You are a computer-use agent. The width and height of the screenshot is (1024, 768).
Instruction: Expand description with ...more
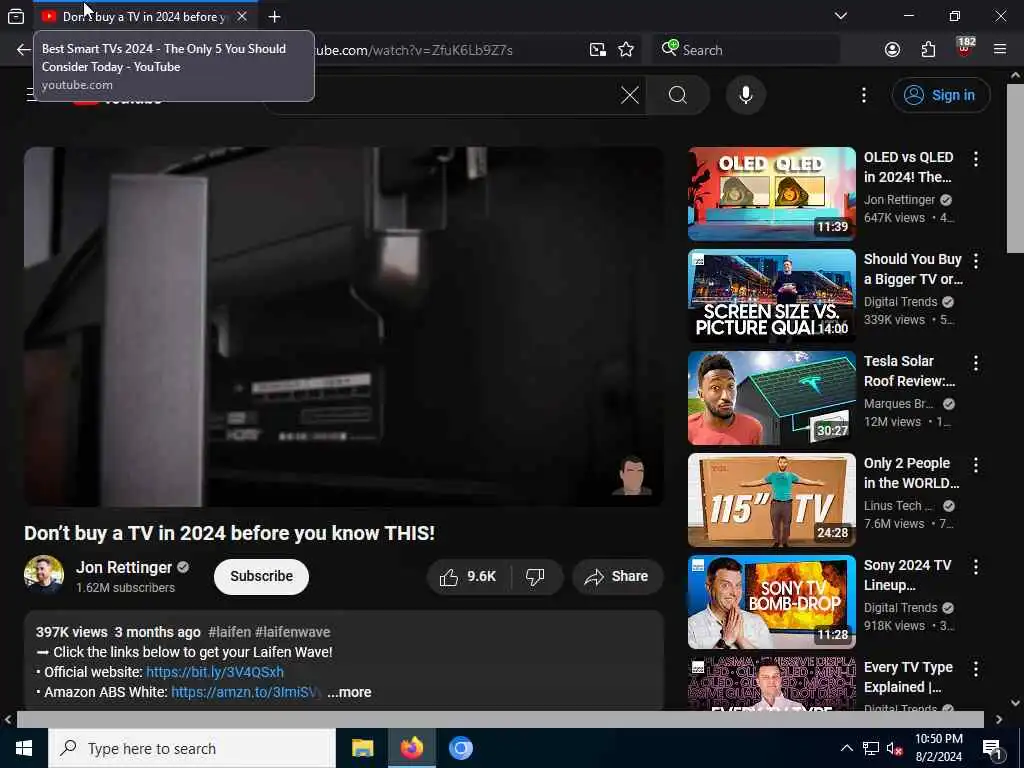pos(349,692)
